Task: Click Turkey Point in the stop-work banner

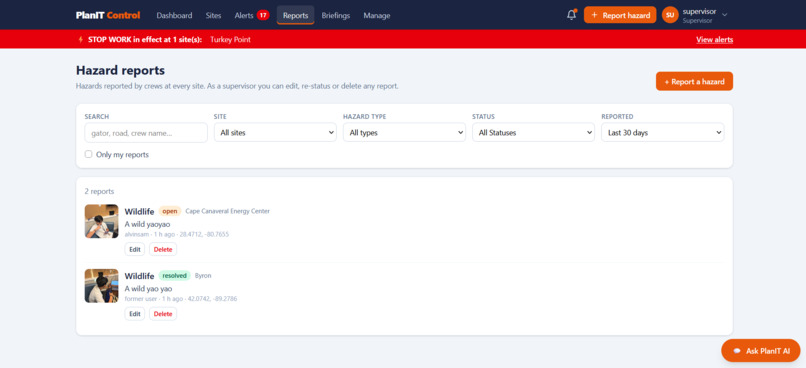Action: (x=230, y=40)
